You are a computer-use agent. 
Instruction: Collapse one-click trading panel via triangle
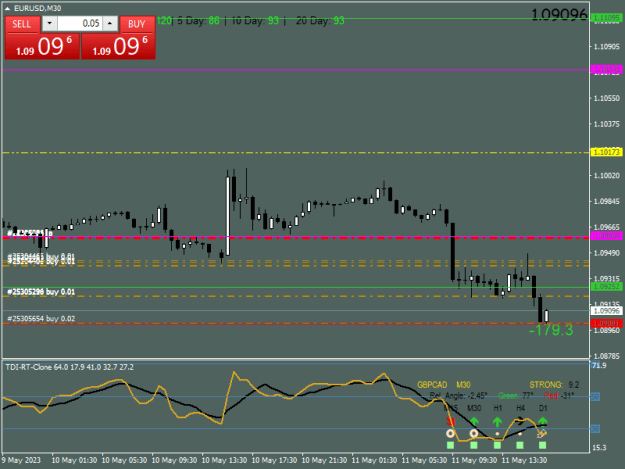coord(8,8)
